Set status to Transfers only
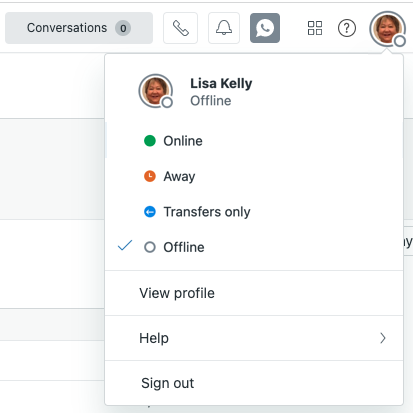Screen dimensions: 413x413 click(254, 212)
